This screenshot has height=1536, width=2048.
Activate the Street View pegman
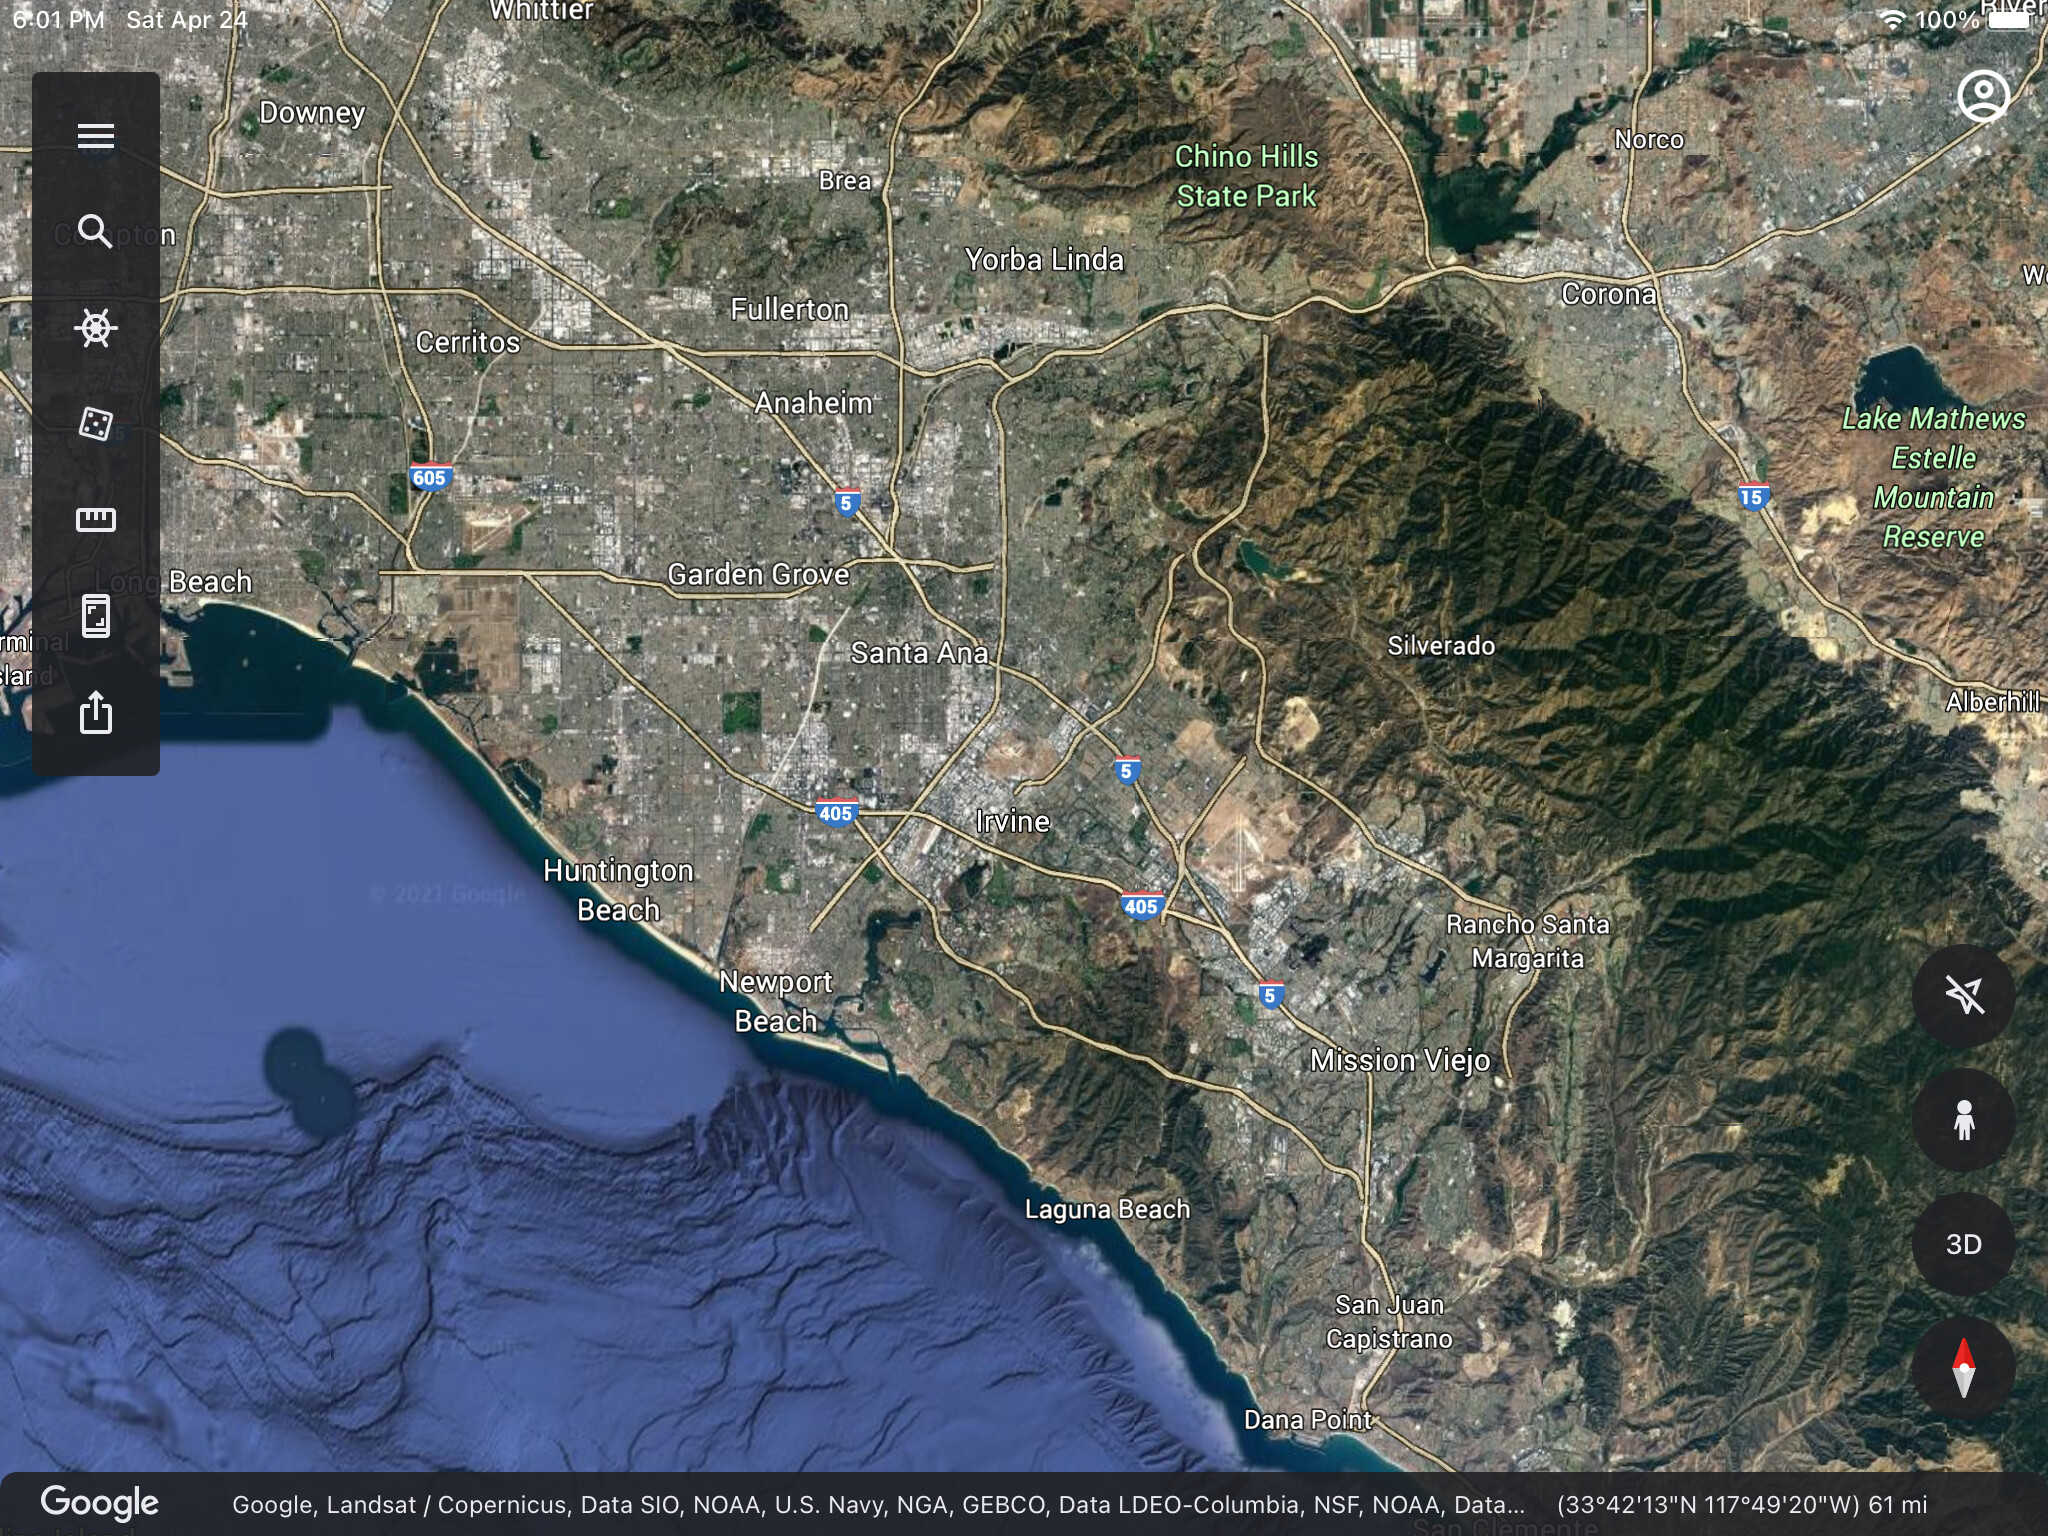(1964, 1120)
